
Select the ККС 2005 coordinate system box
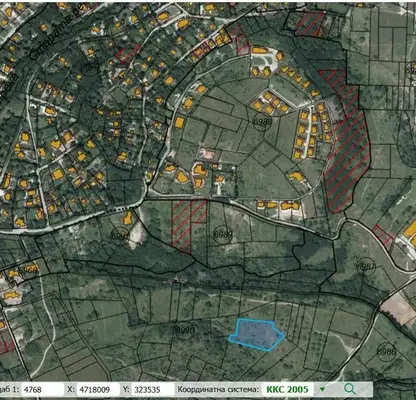287,389
